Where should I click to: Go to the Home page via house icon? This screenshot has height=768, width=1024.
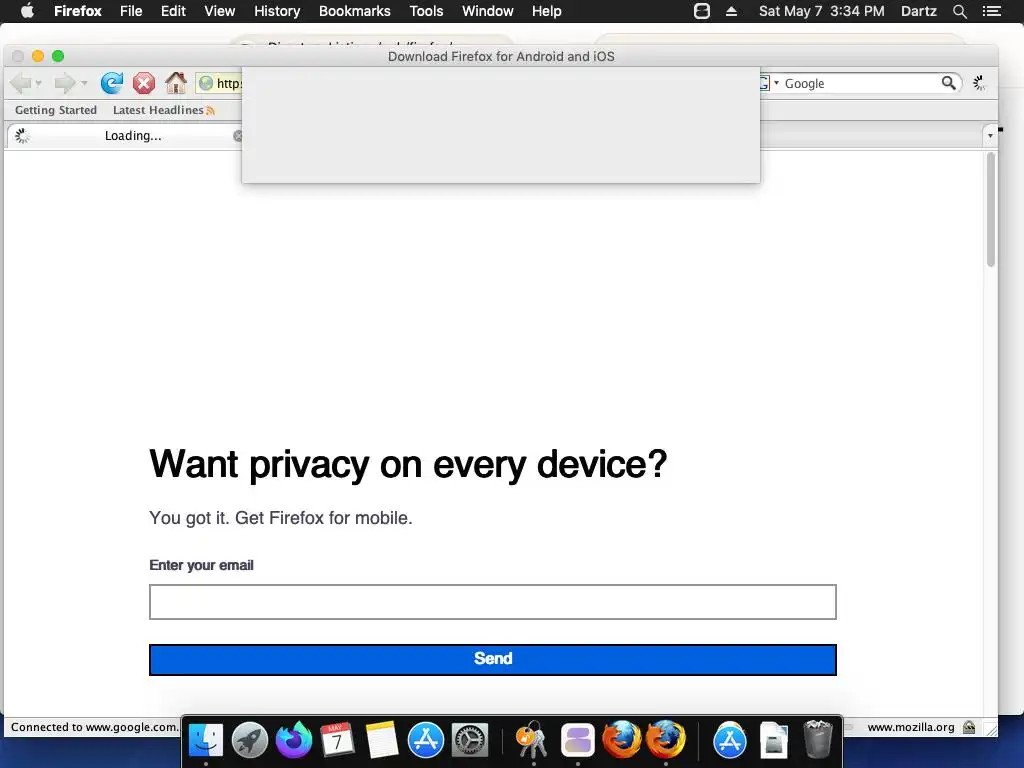click(x=176, y=82)
